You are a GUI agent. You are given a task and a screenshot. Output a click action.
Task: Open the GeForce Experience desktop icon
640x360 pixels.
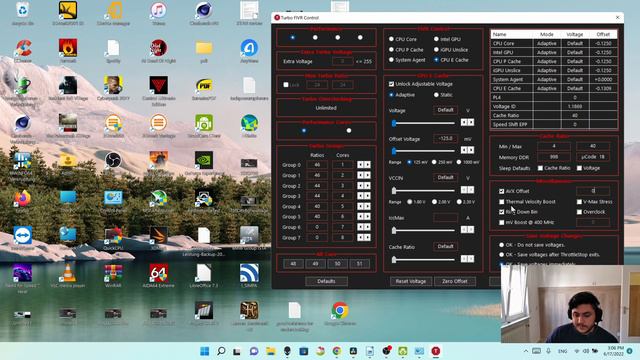tap(204, 160)
